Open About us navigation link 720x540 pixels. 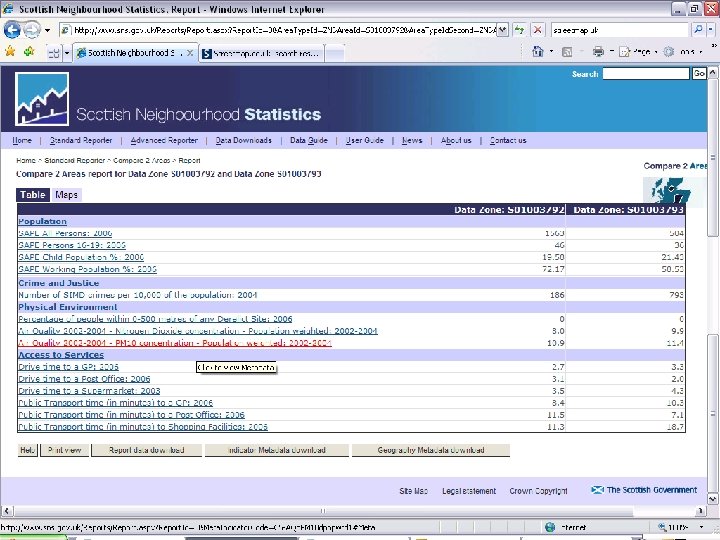[x=456, y=141]
